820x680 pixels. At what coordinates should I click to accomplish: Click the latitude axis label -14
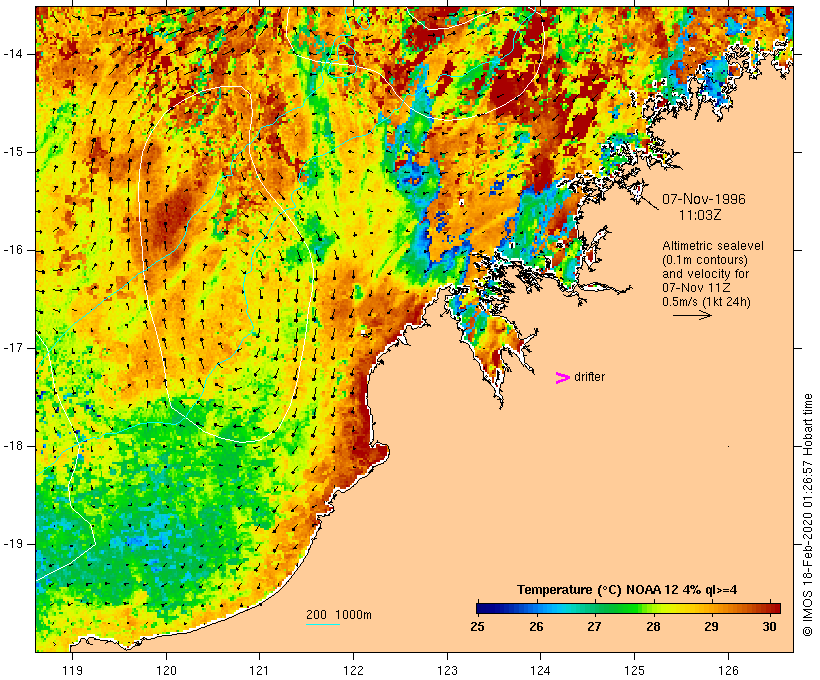tap(13, 54)
